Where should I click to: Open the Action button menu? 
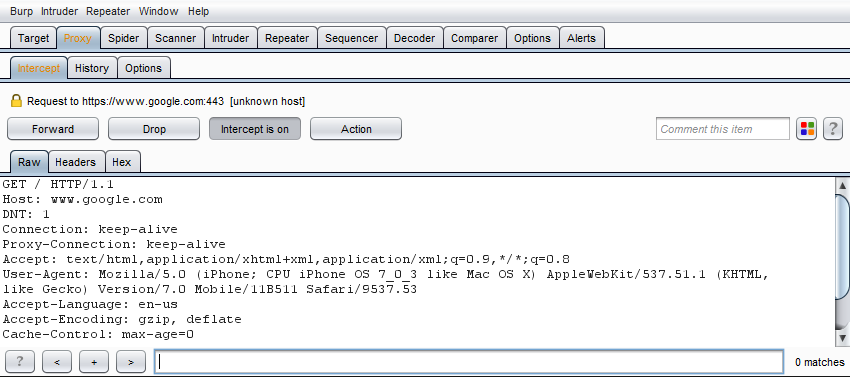[x=356, y=129]
